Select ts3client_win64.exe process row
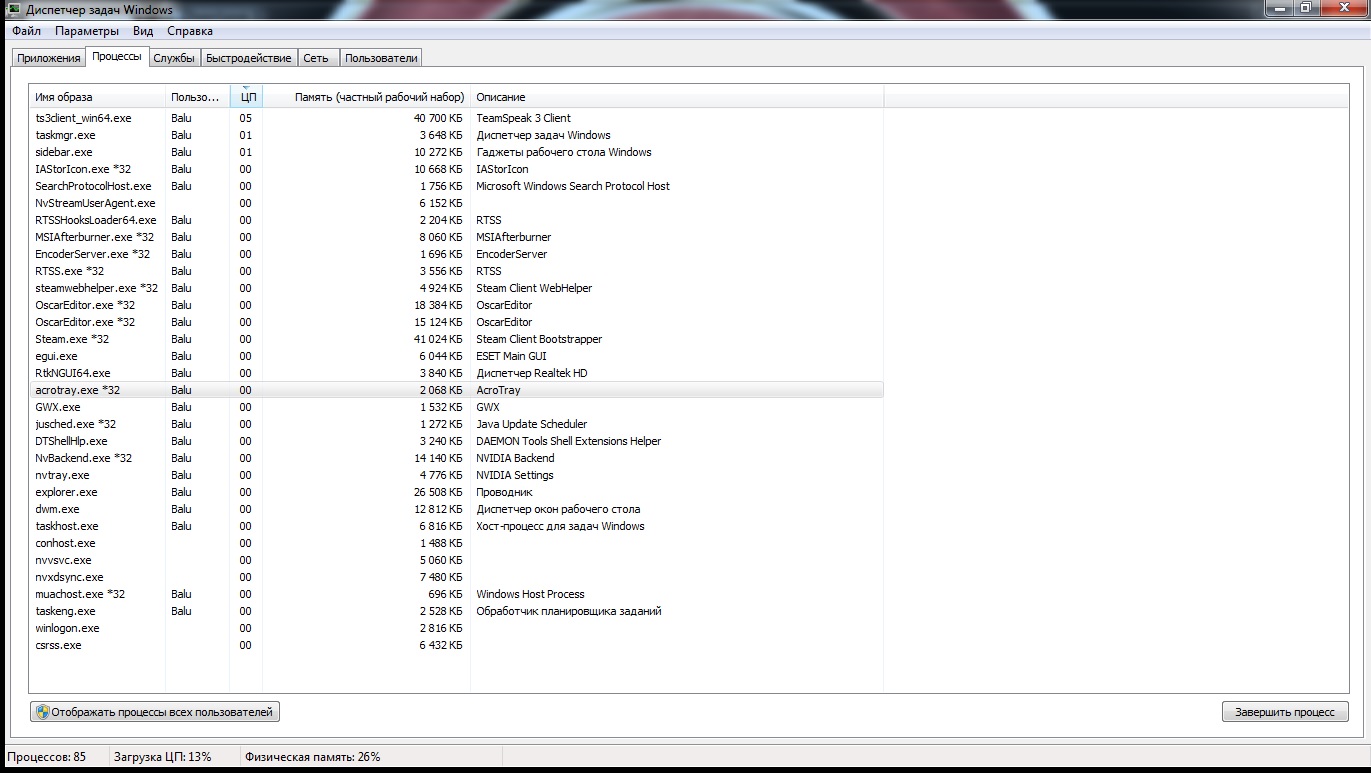This screenshot has height=773, width=1371. (x=457, y=118)
